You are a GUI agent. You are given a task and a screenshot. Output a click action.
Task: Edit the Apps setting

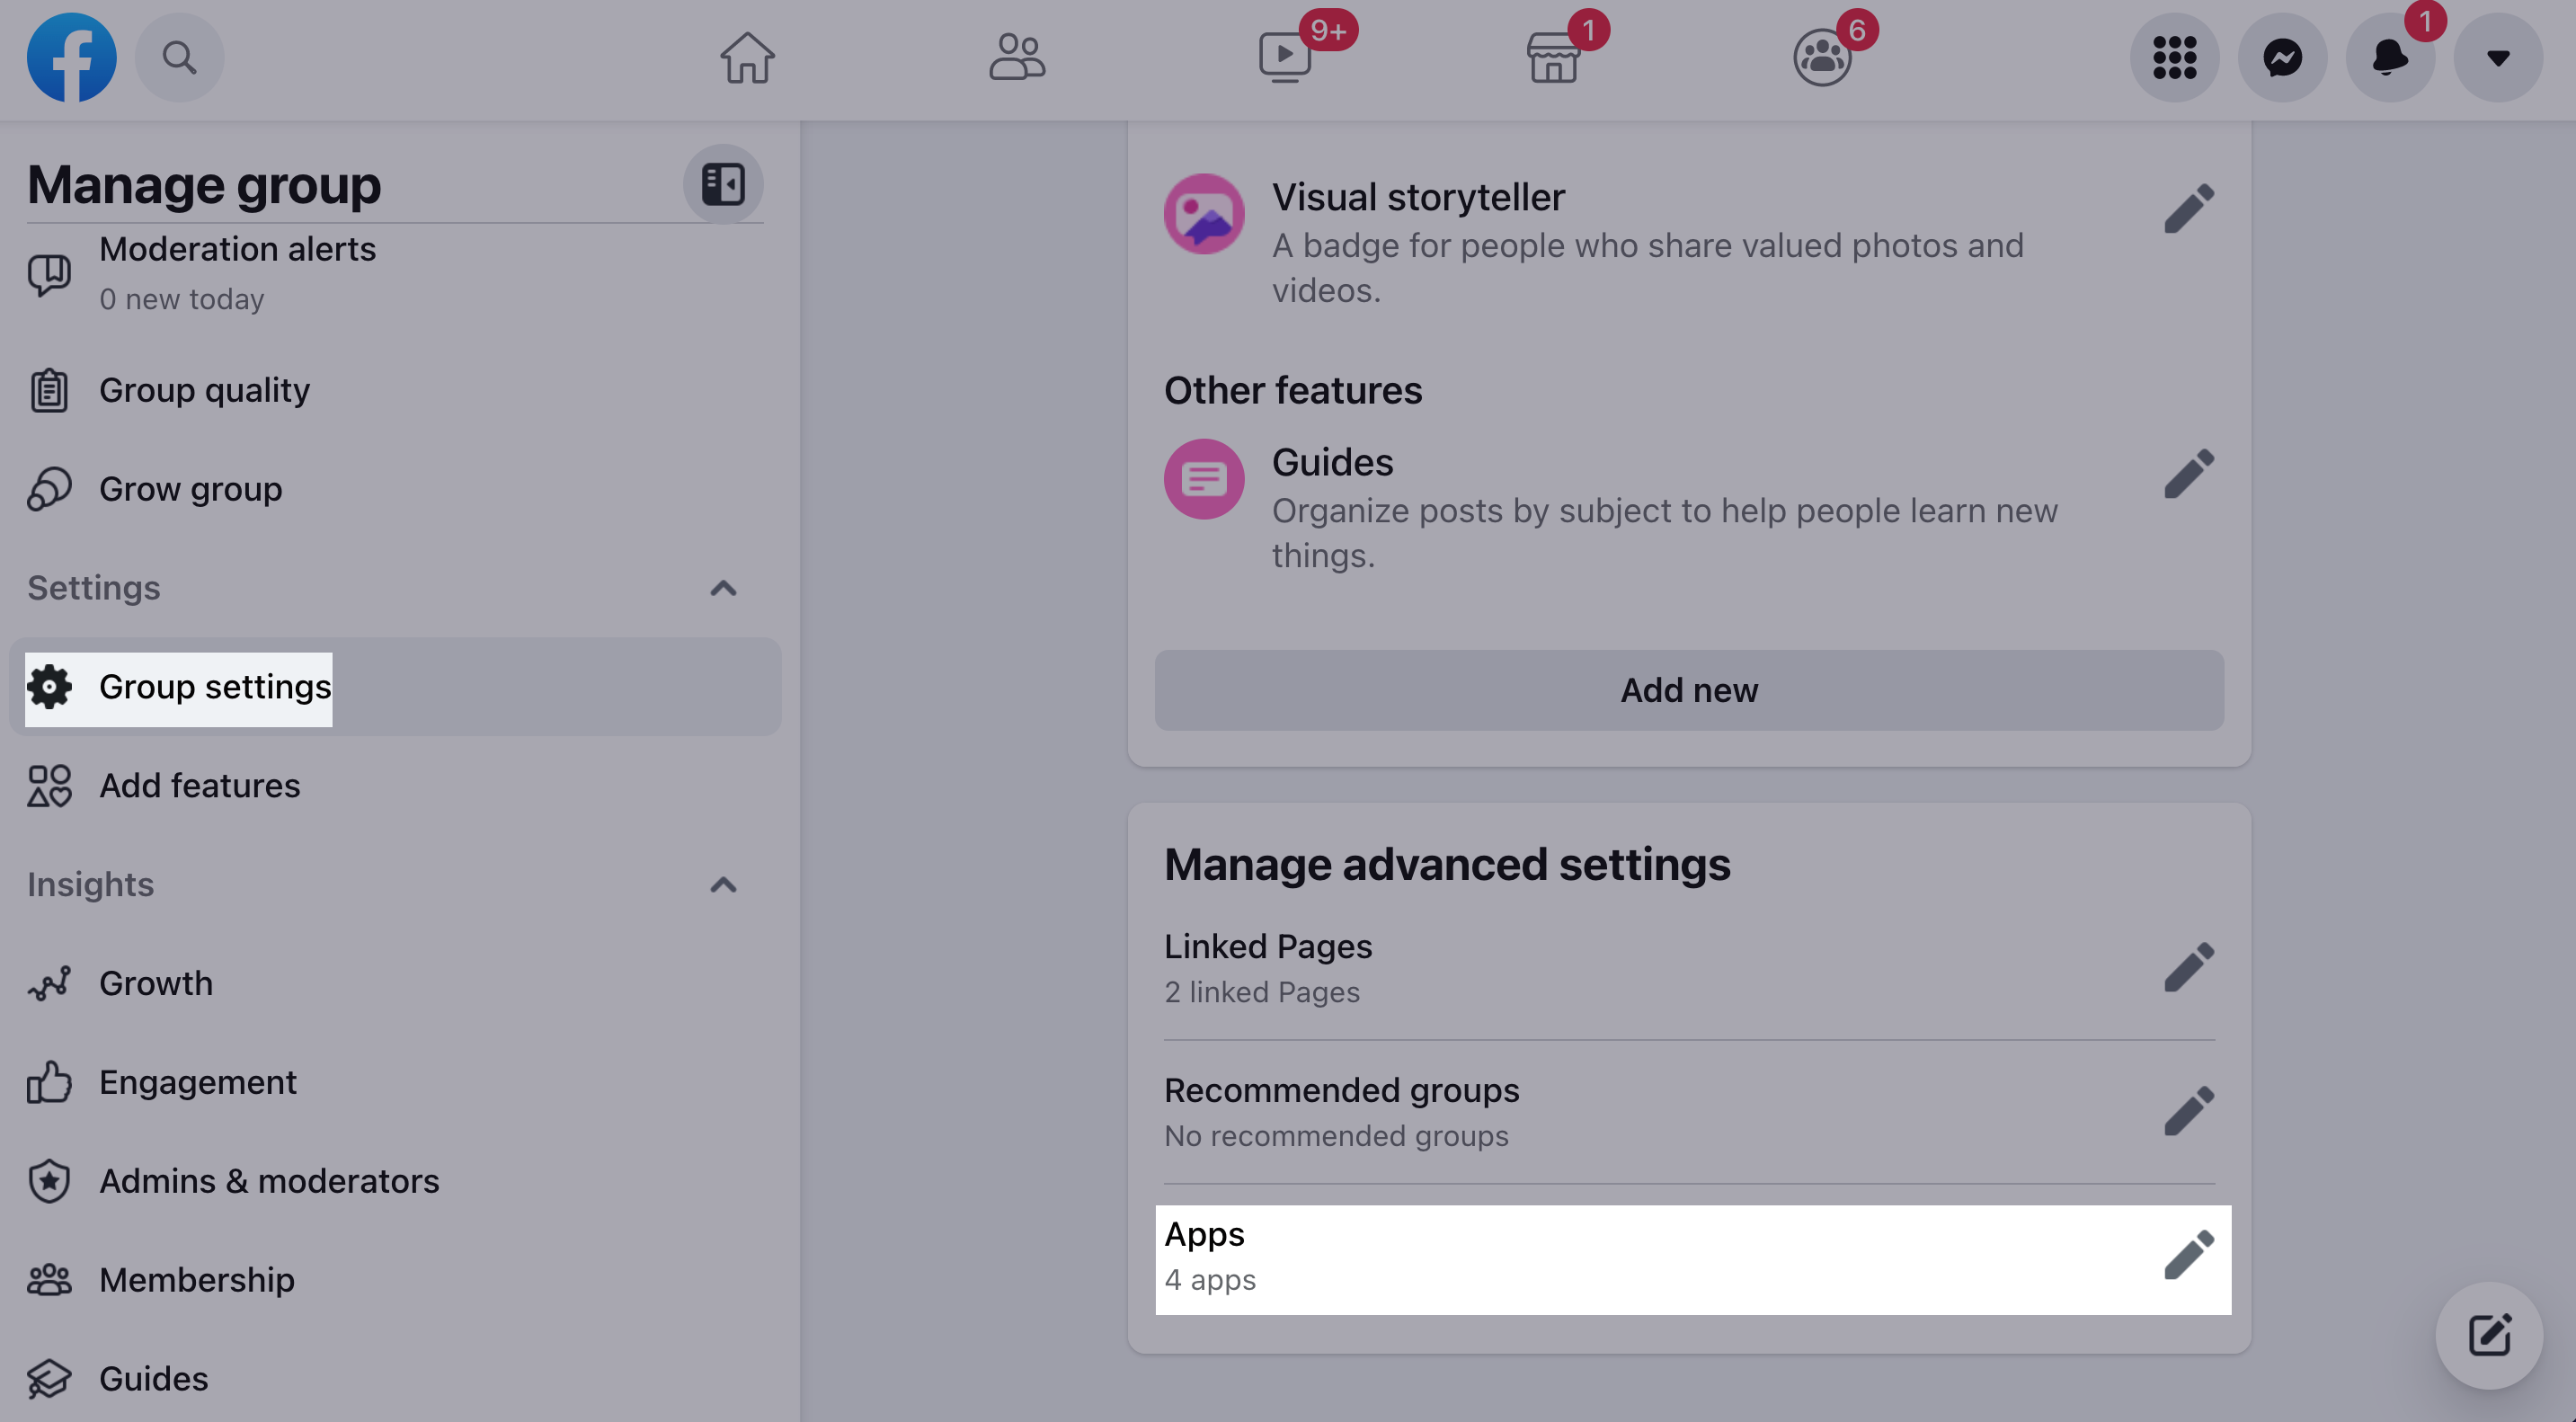[x=2189, y=1255]
